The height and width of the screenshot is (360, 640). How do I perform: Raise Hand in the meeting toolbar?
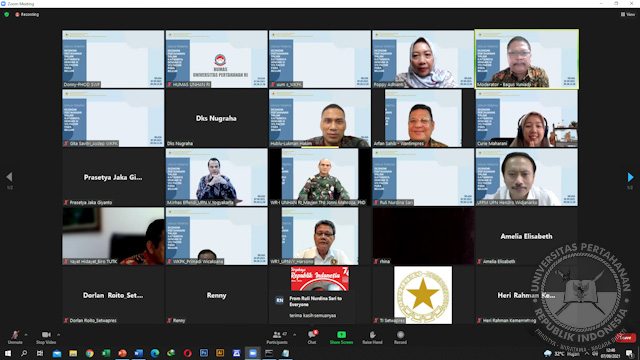(372, 337)
